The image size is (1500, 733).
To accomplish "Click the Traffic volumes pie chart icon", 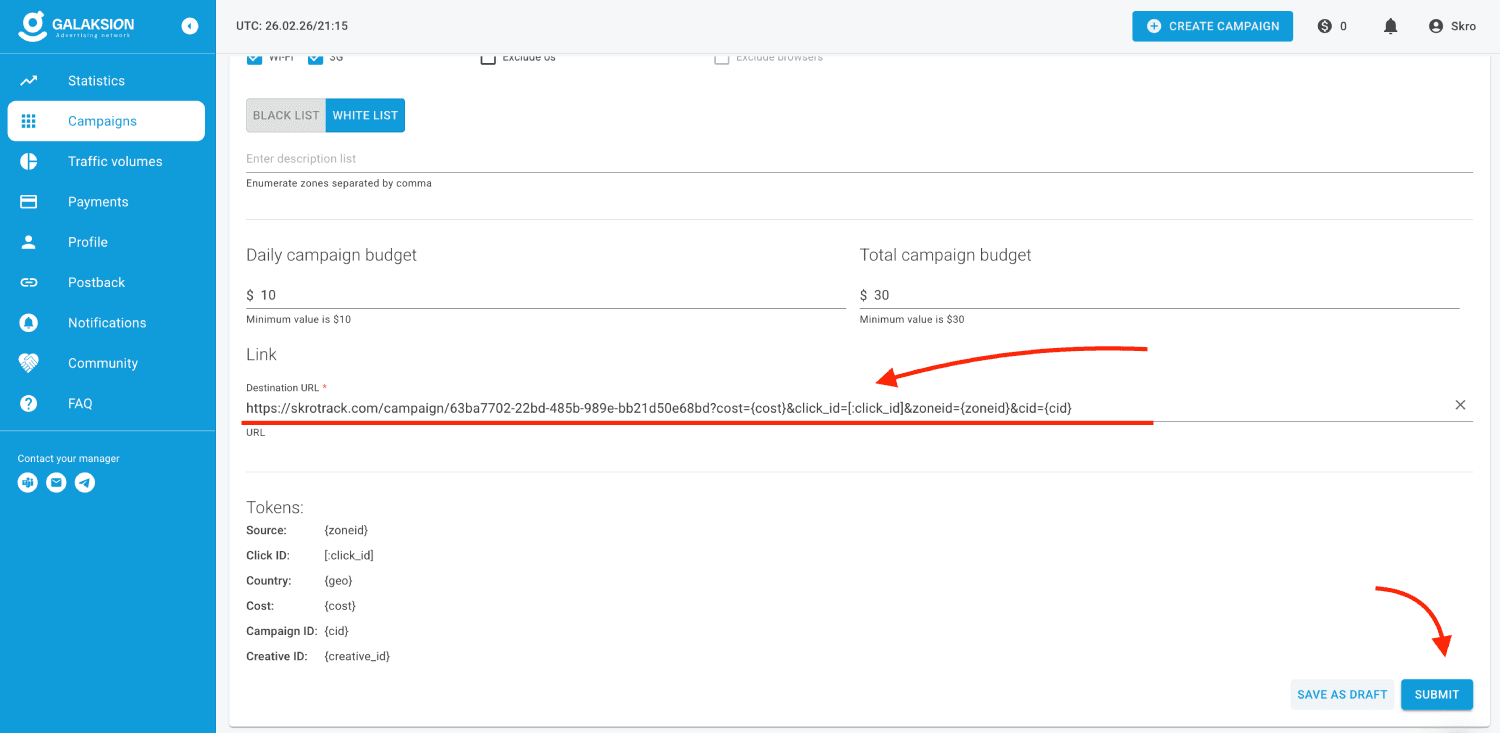I will coord(29,161).
